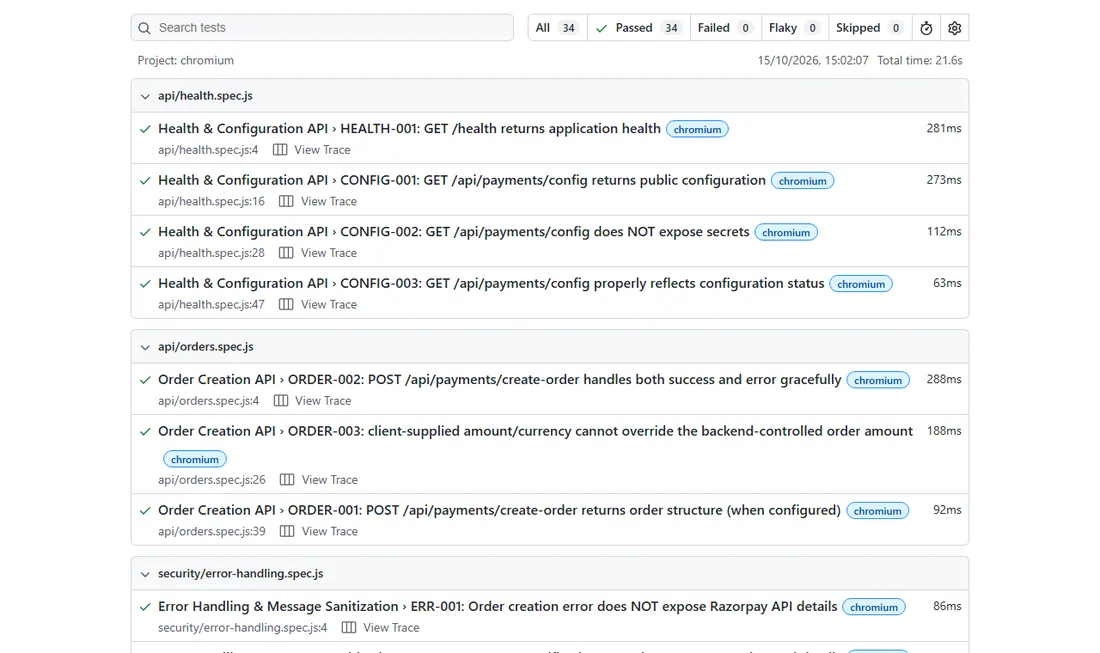Image resolution: width=1100 pixels, height=653 pixels.
Task: Click trace icon beside security/error-handling.spec.js:4
Action: tap(349, 628)
